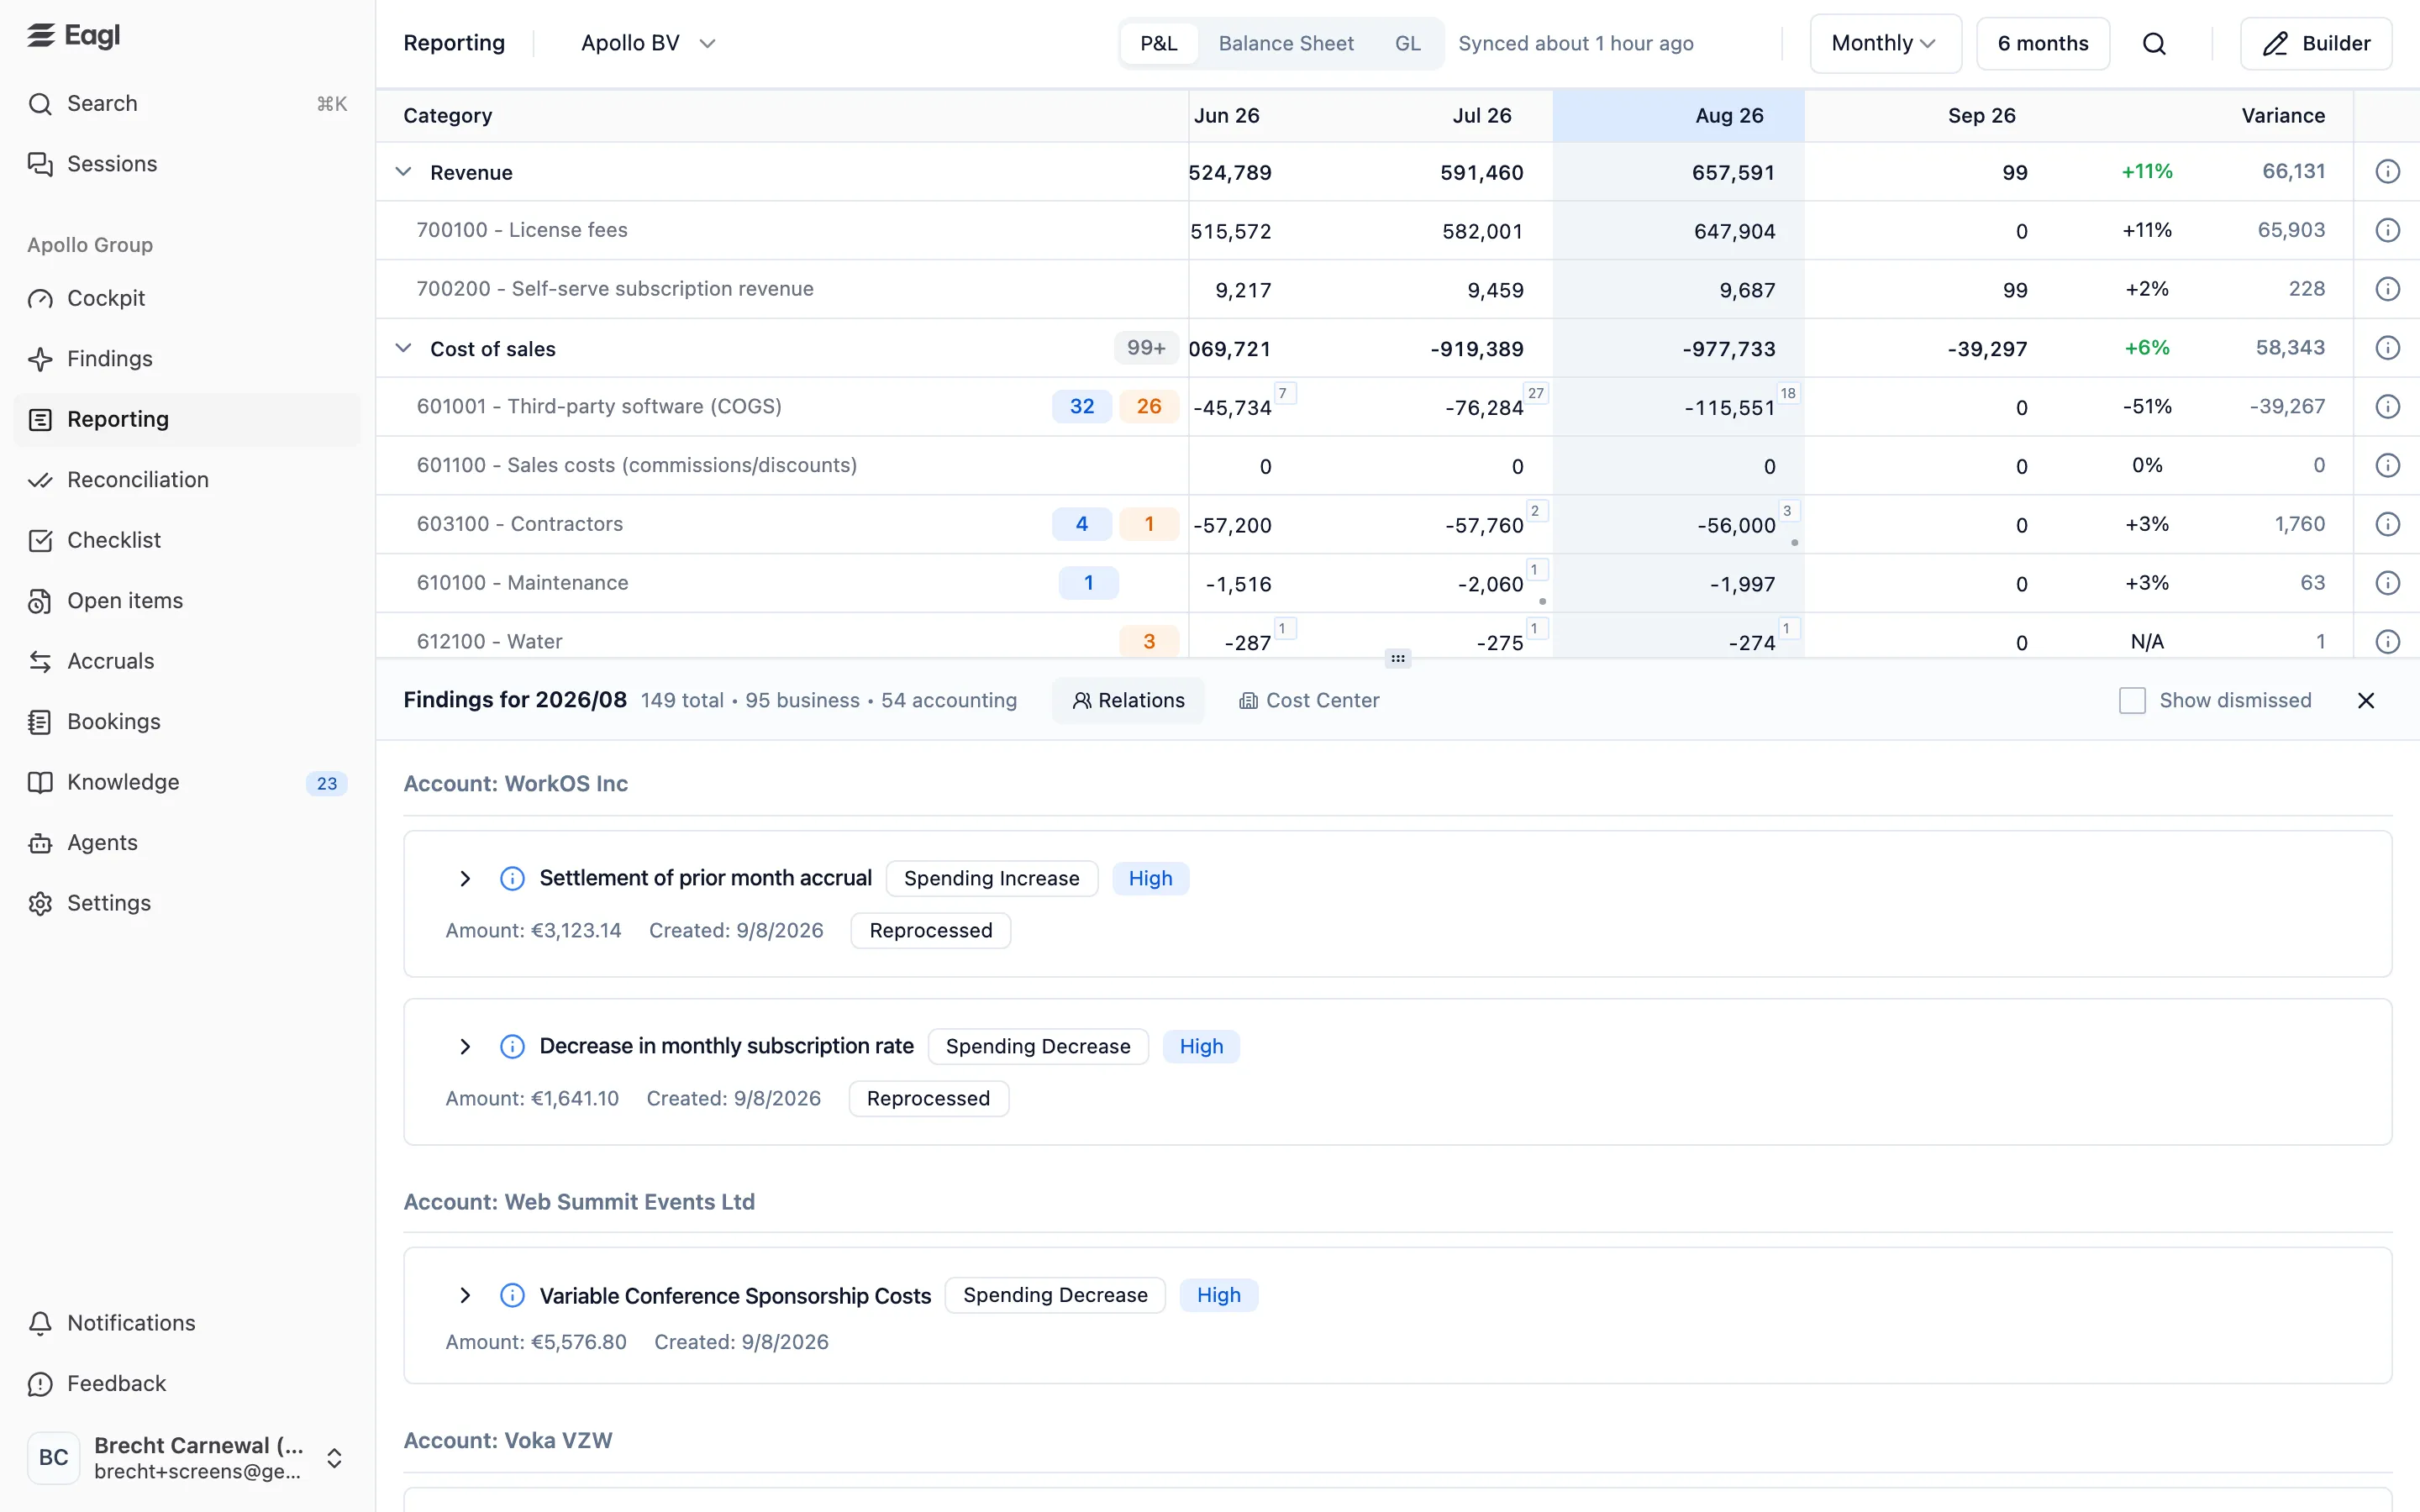Open the Checklist page
The height and width of the screenshot is (1512, 2420).
coord(187,540)
